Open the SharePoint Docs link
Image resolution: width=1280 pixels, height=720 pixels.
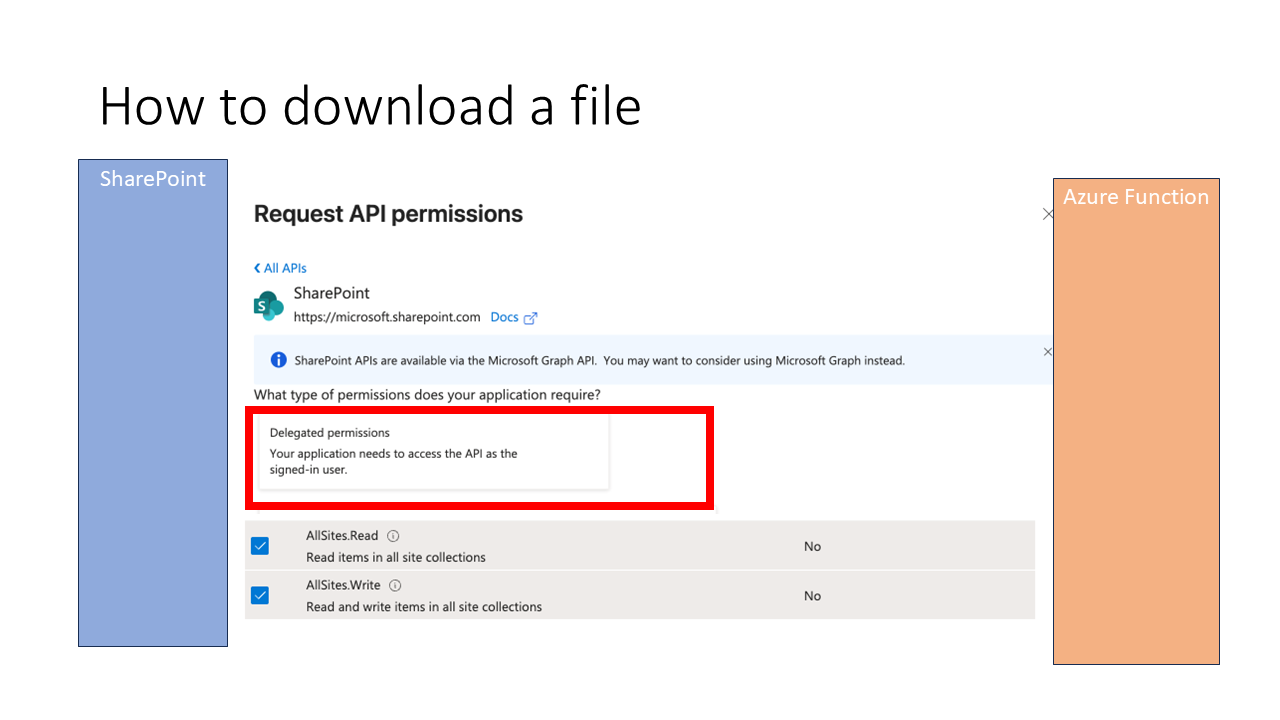coord(504,317)
